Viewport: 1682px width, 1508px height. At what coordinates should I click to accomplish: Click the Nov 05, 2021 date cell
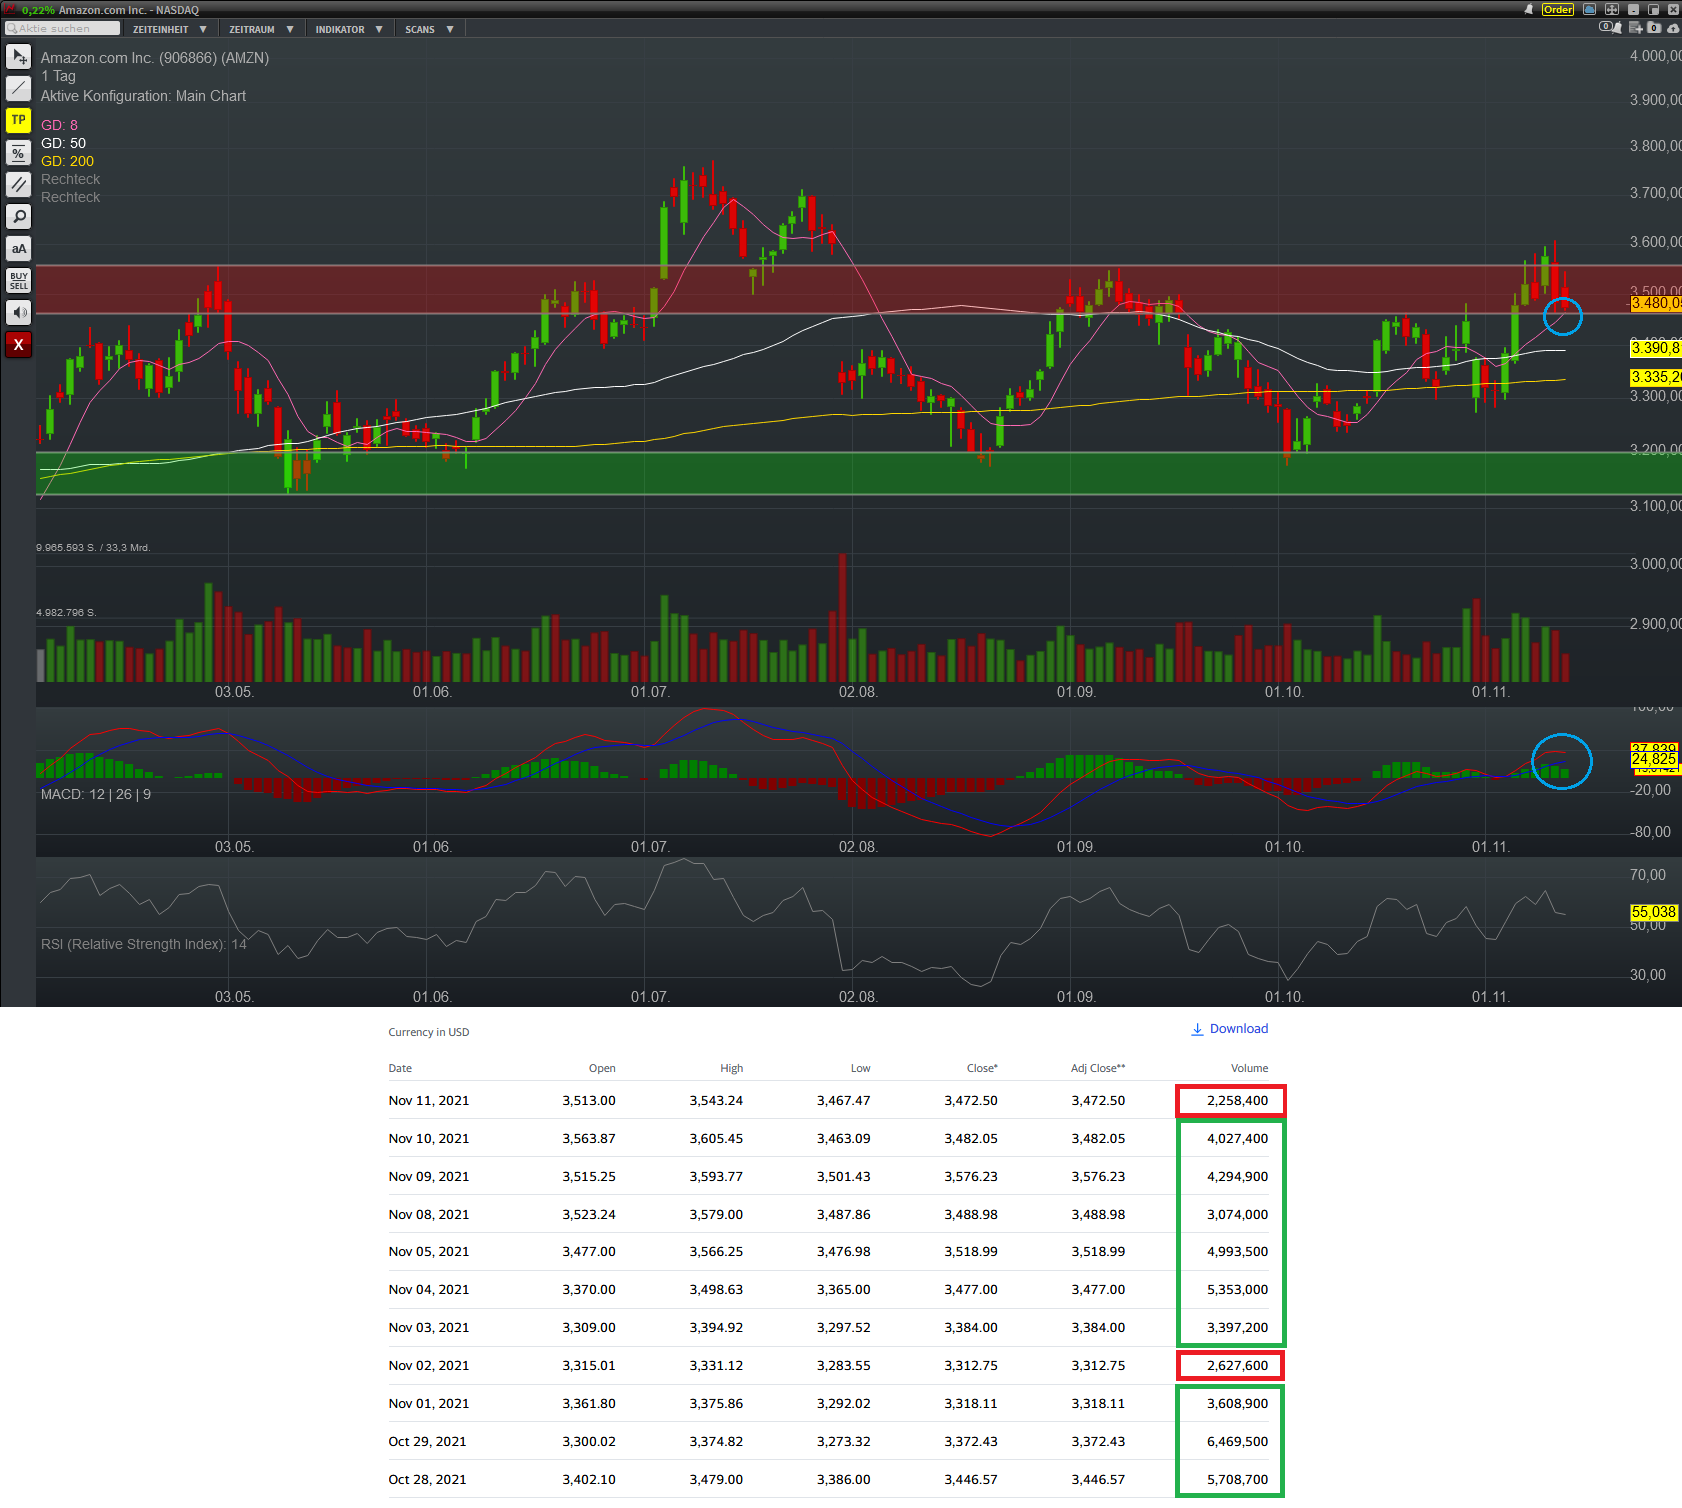click(x=429, y=1252)
